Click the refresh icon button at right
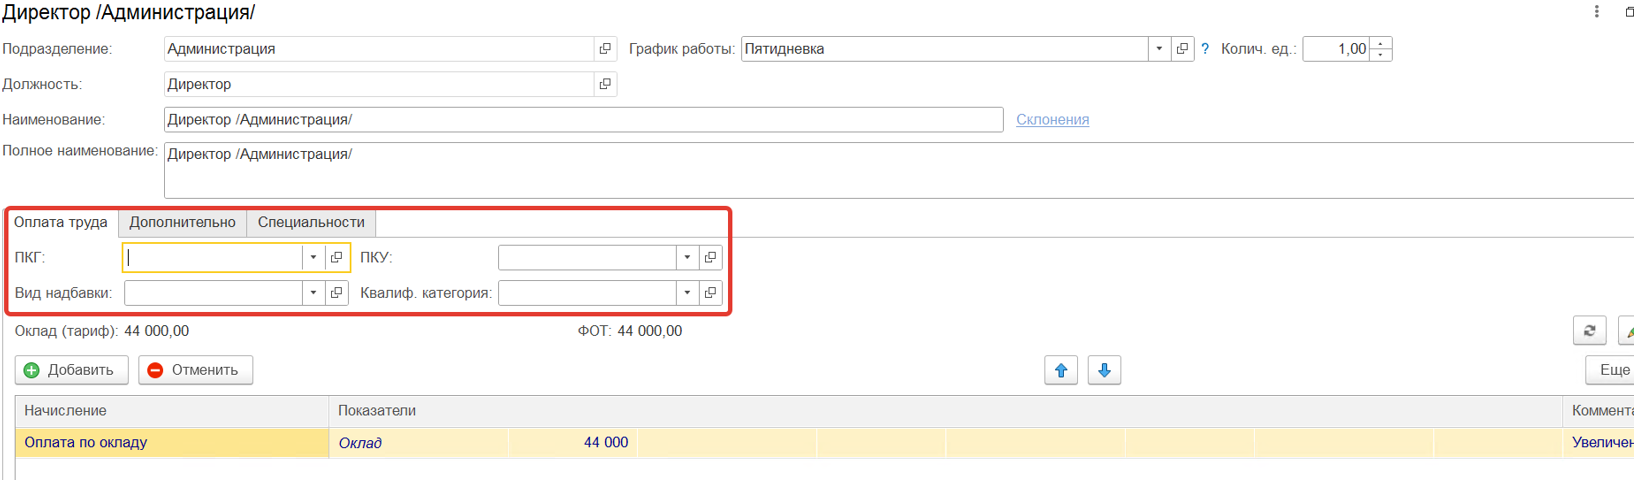 pyautogui.click(x=1589, y=331)
